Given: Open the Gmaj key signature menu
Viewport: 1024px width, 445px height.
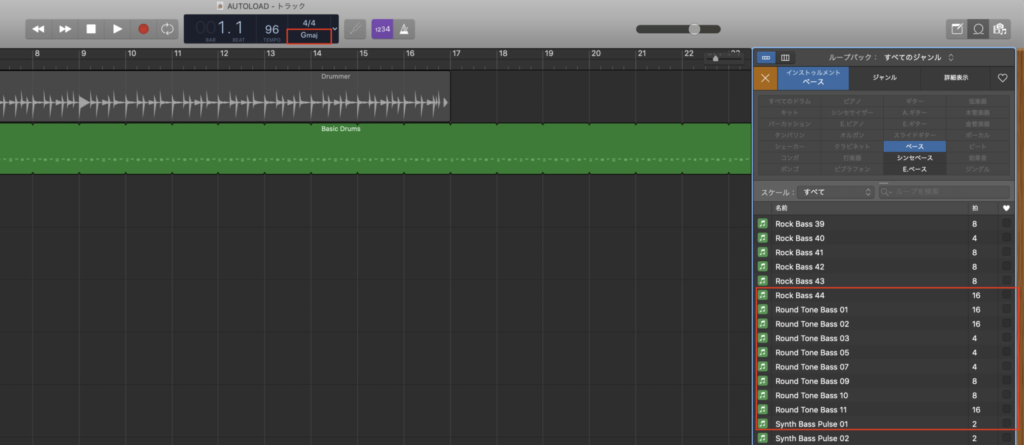Looking at the screenshot, I should click(x=308, y=36).
